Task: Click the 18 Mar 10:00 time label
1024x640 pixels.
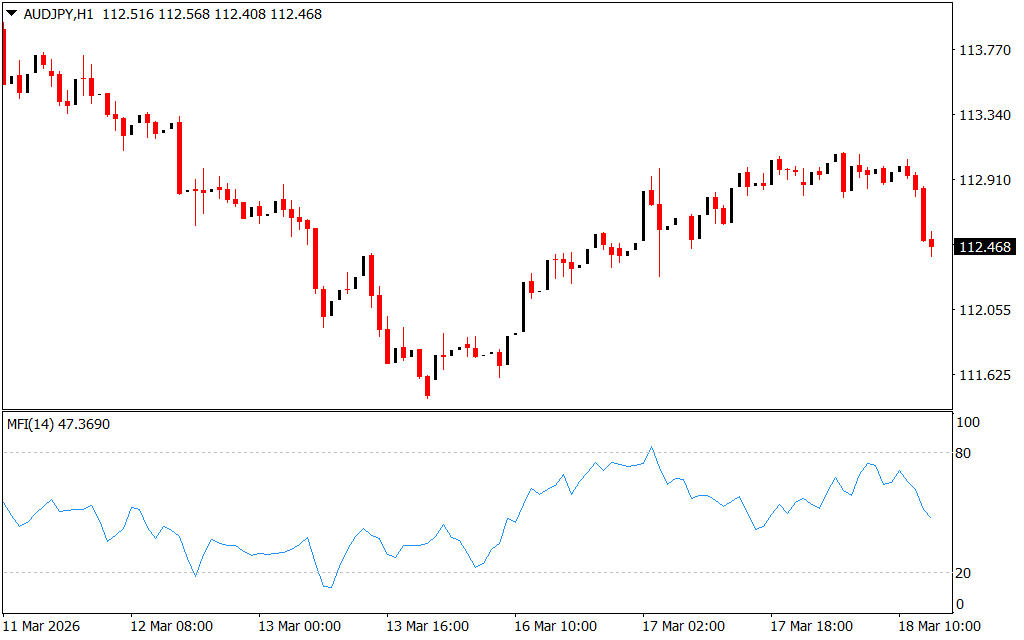Action: [939, 626]
